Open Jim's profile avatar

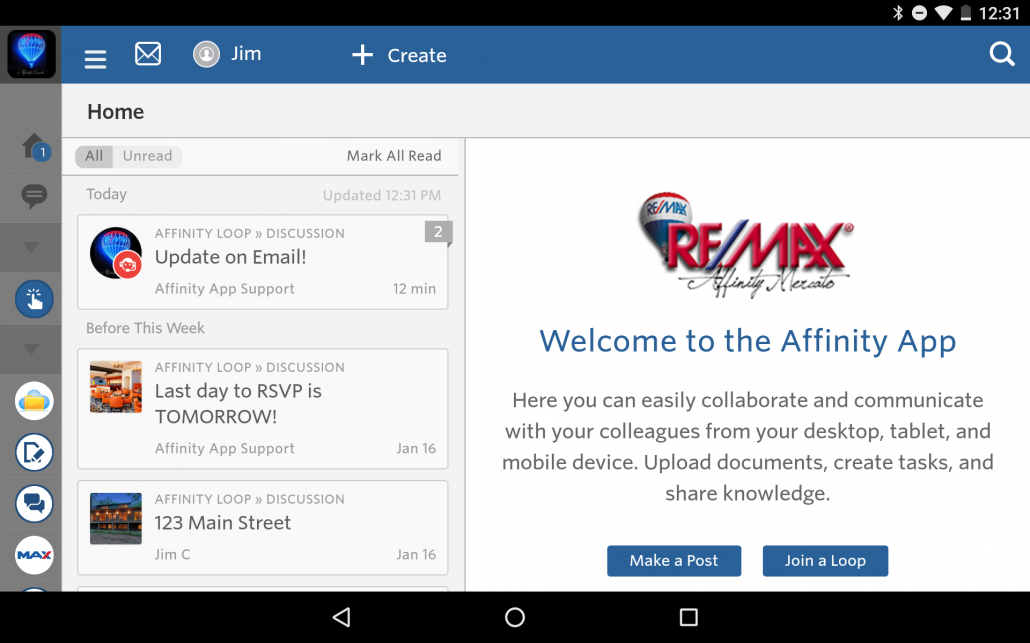coord(206,54)
